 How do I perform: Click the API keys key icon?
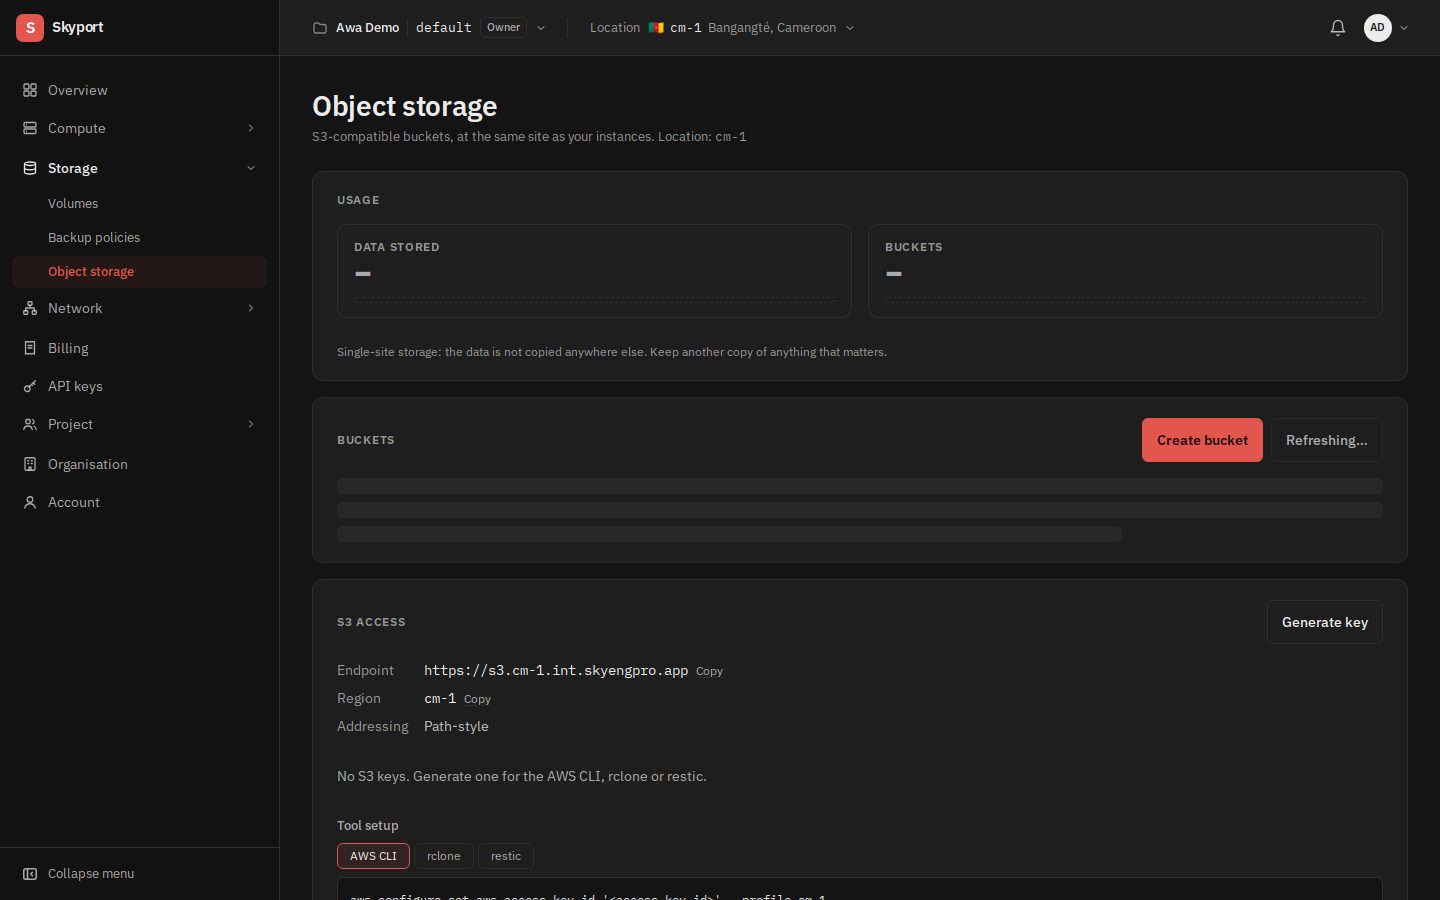30,386
